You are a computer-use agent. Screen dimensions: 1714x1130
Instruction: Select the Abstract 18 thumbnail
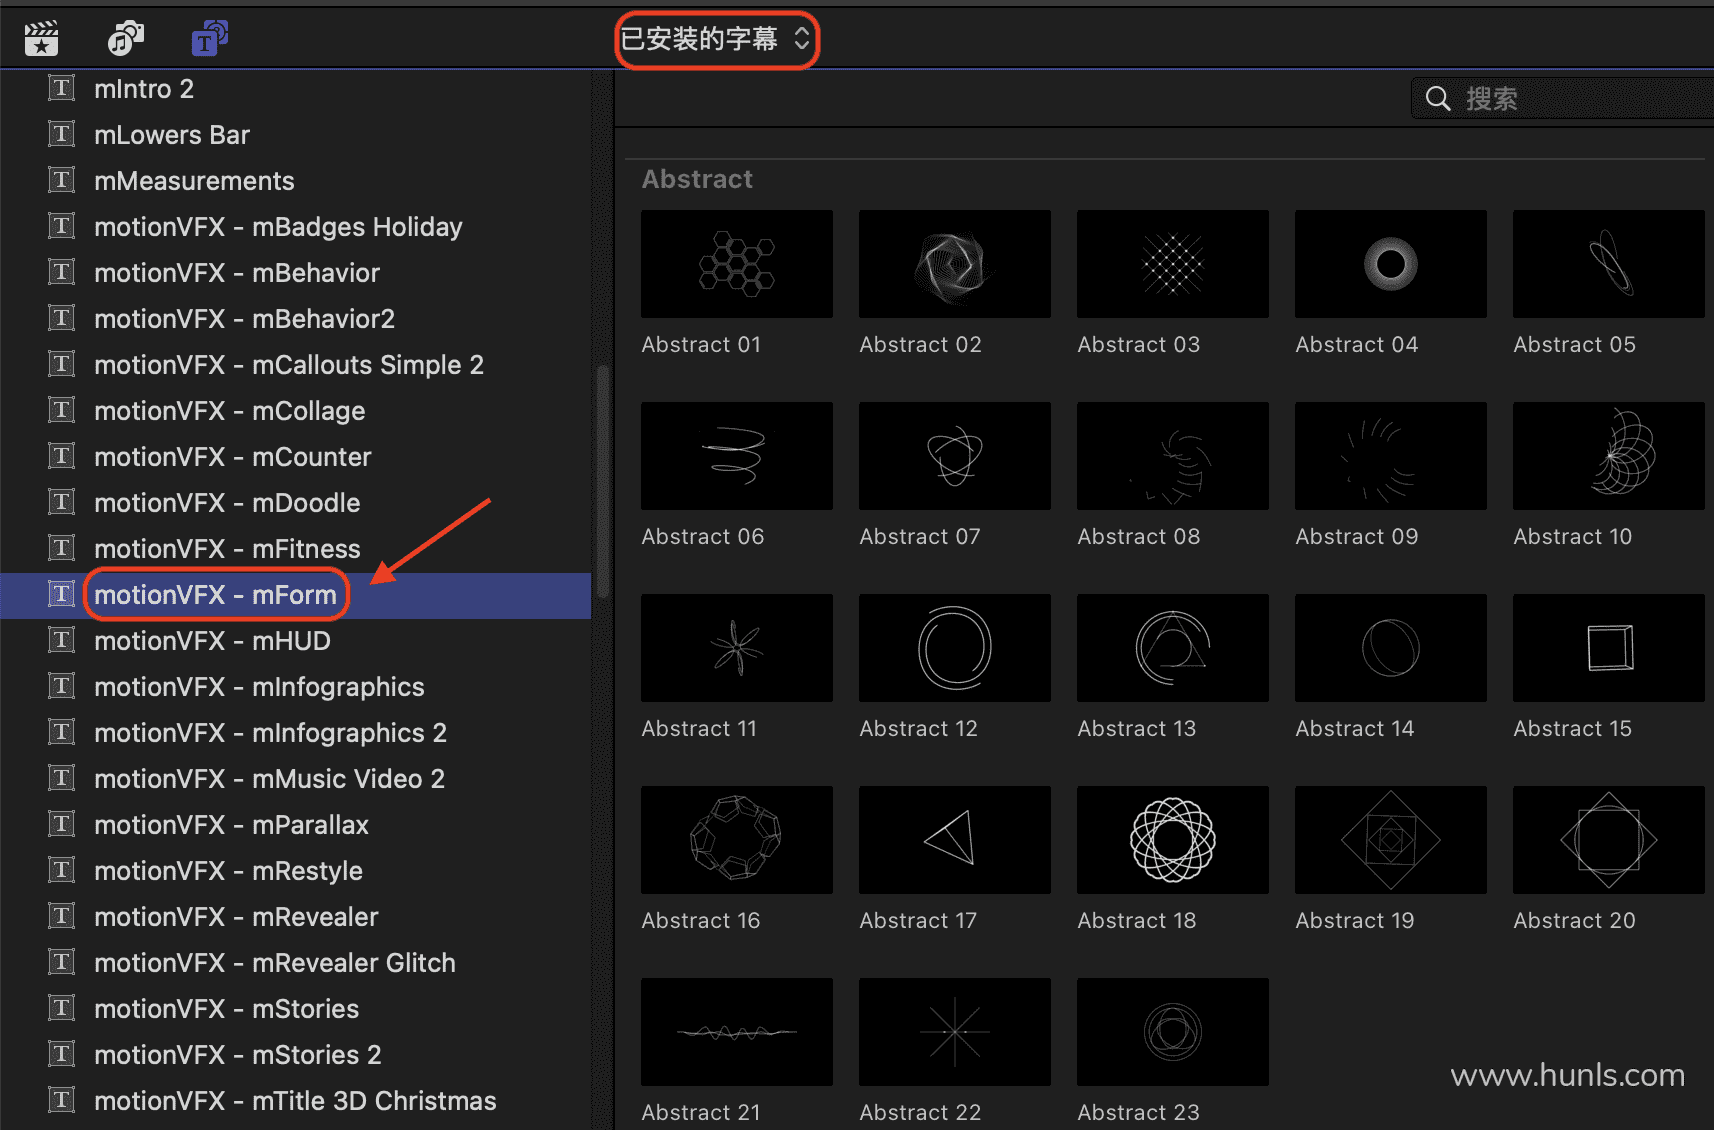(1173, 840)
